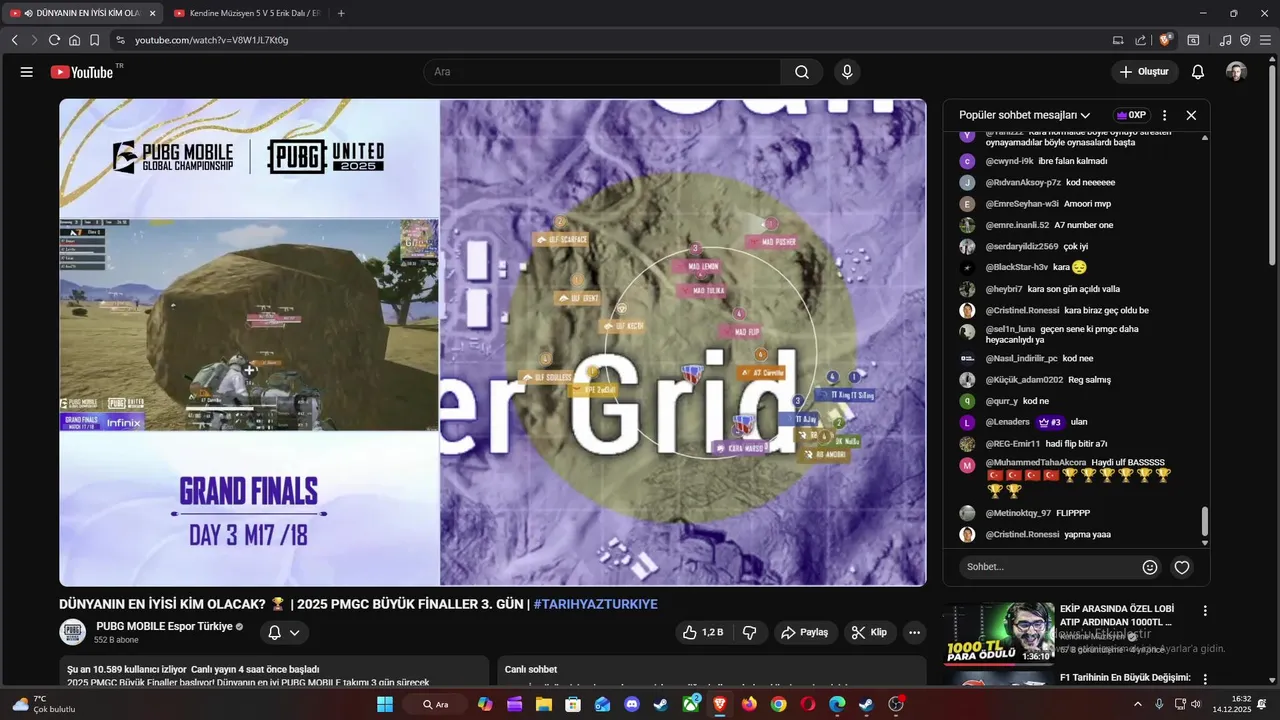Open Google Chrome from the taskbar

coord(778,704)
